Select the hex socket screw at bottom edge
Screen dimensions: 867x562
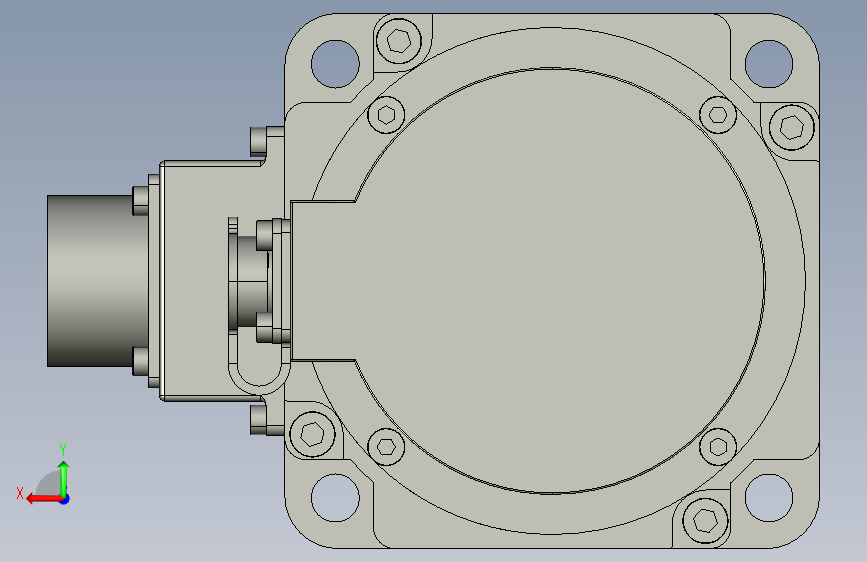(x=705, y=520)
